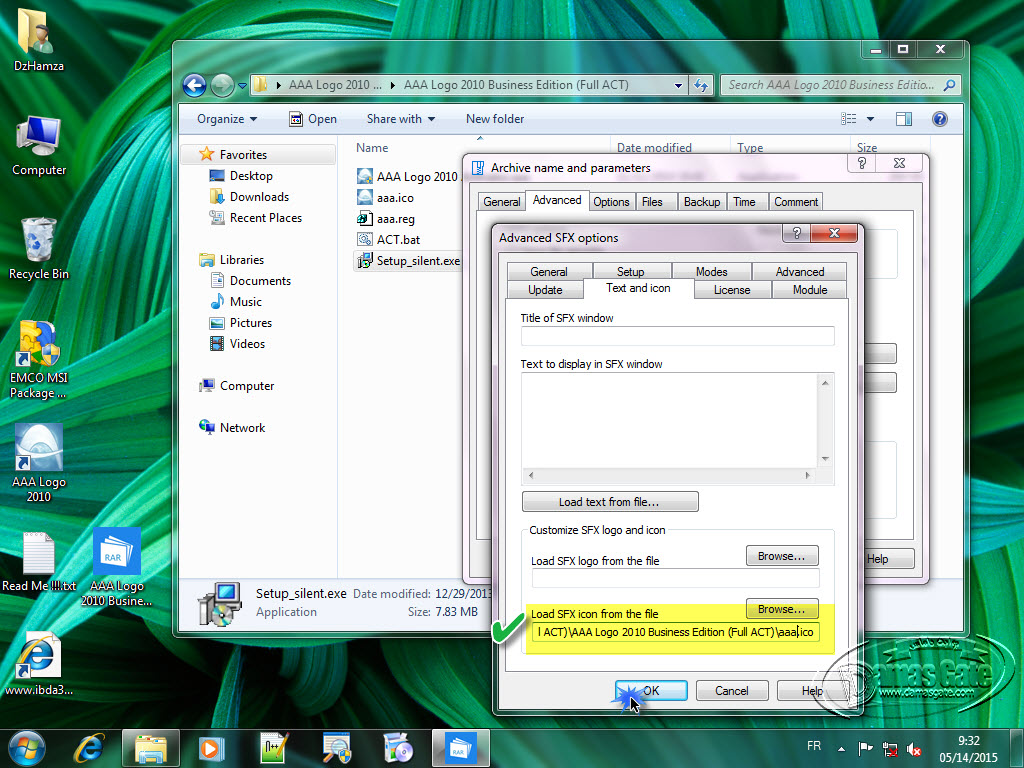
Task: Switch to the General tab in Advanced SFX options
Action: point(549,272)
